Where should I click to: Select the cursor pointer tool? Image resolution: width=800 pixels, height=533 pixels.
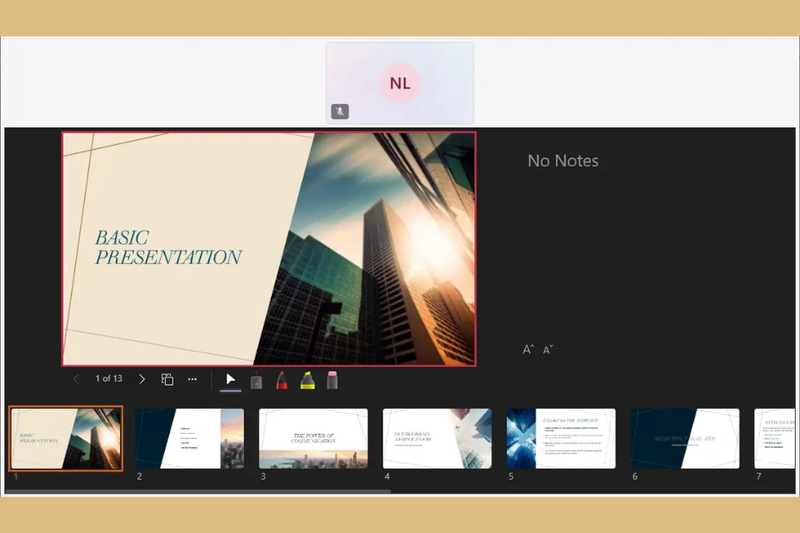click(231, 379)
